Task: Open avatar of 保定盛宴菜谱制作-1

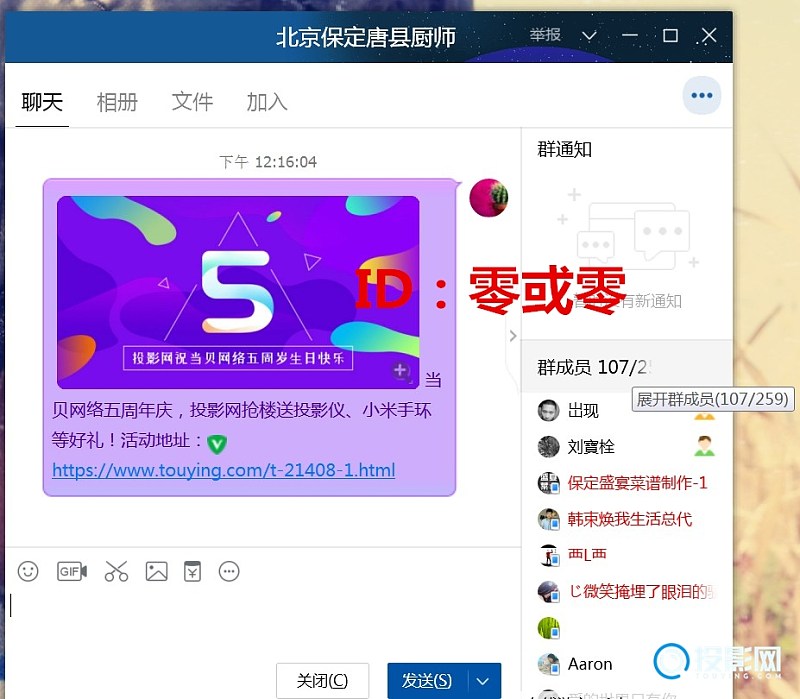Action: pos(548,483)
